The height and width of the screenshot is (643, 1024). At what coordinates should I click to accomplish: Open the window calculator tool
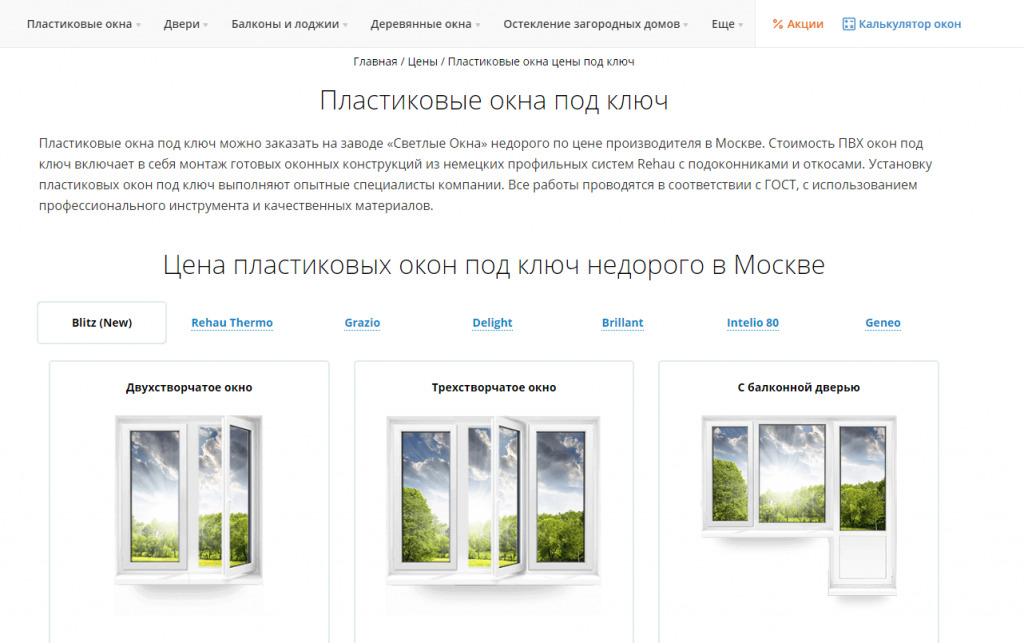[901, 22]
